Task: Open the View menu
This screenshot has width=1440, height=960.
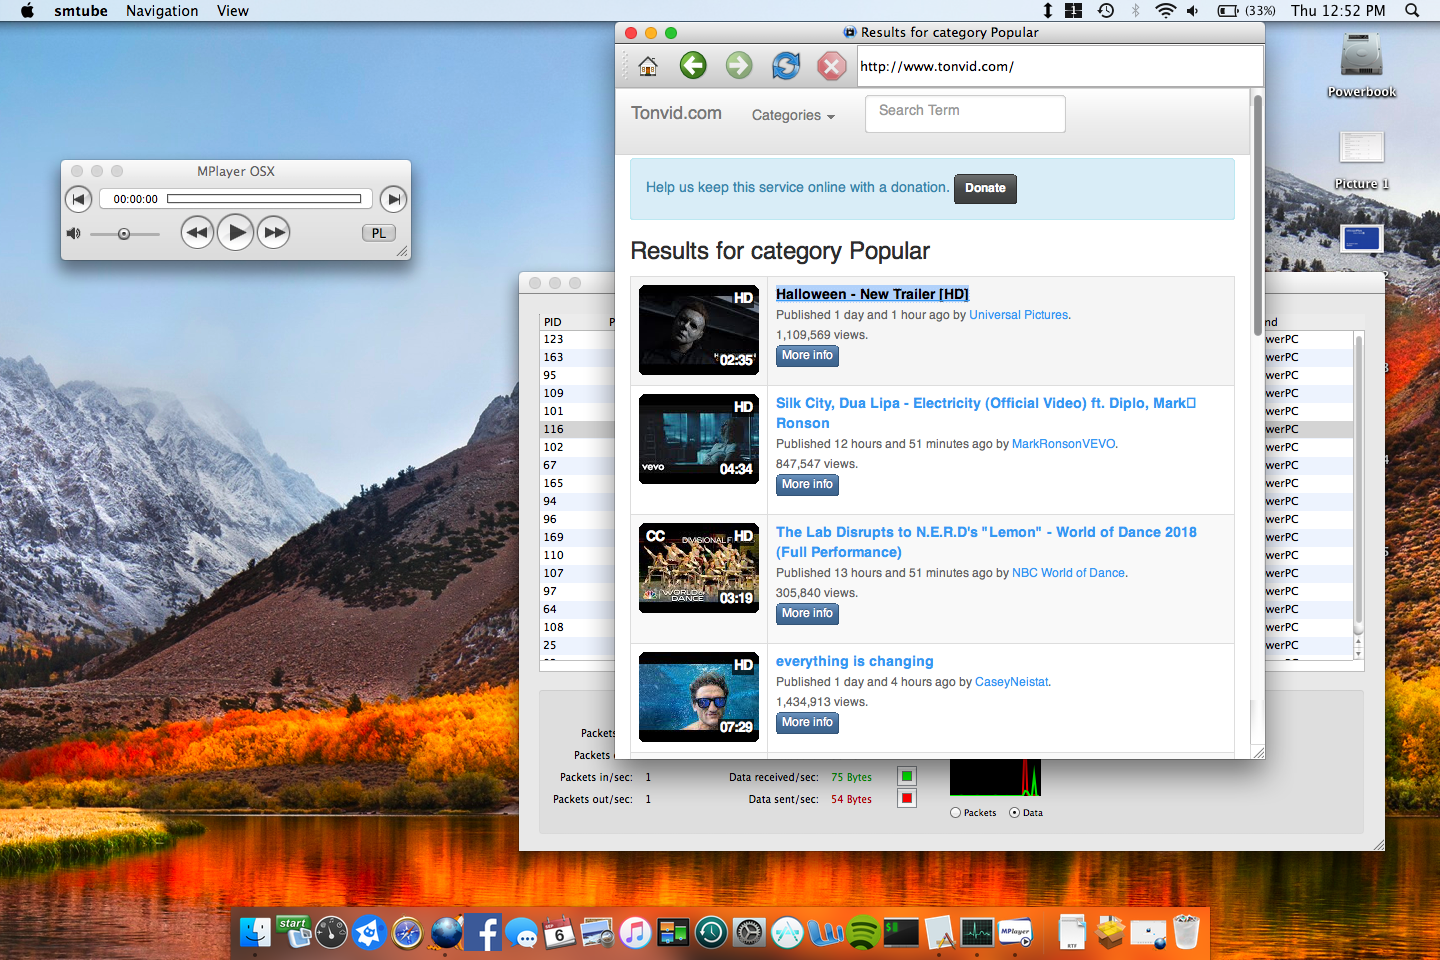Action: (233, 11)
